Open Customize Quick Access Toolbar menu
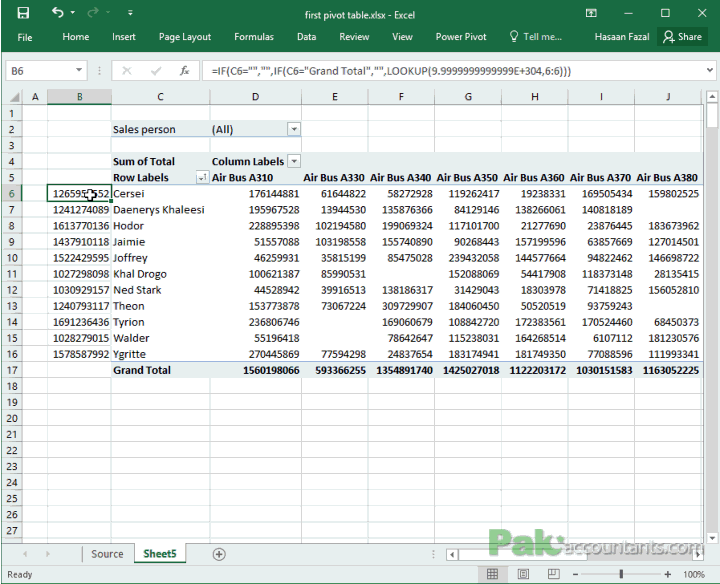 click(130, 13)
